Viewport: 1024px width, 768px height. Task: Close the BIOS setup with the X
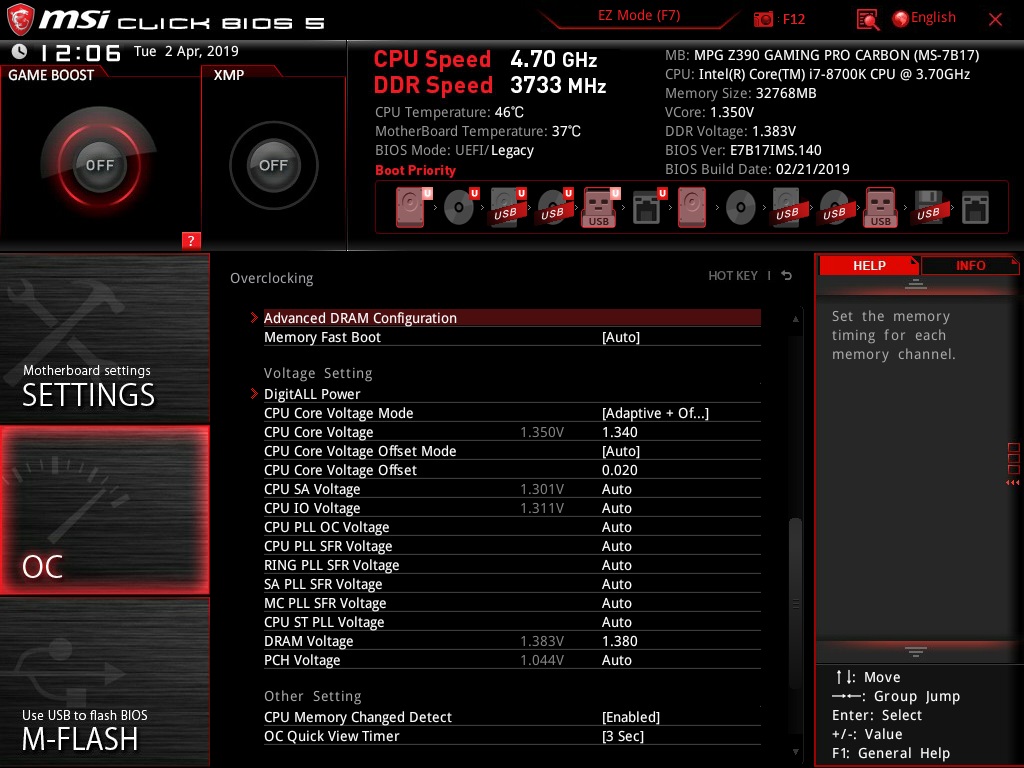pos(995,20)
